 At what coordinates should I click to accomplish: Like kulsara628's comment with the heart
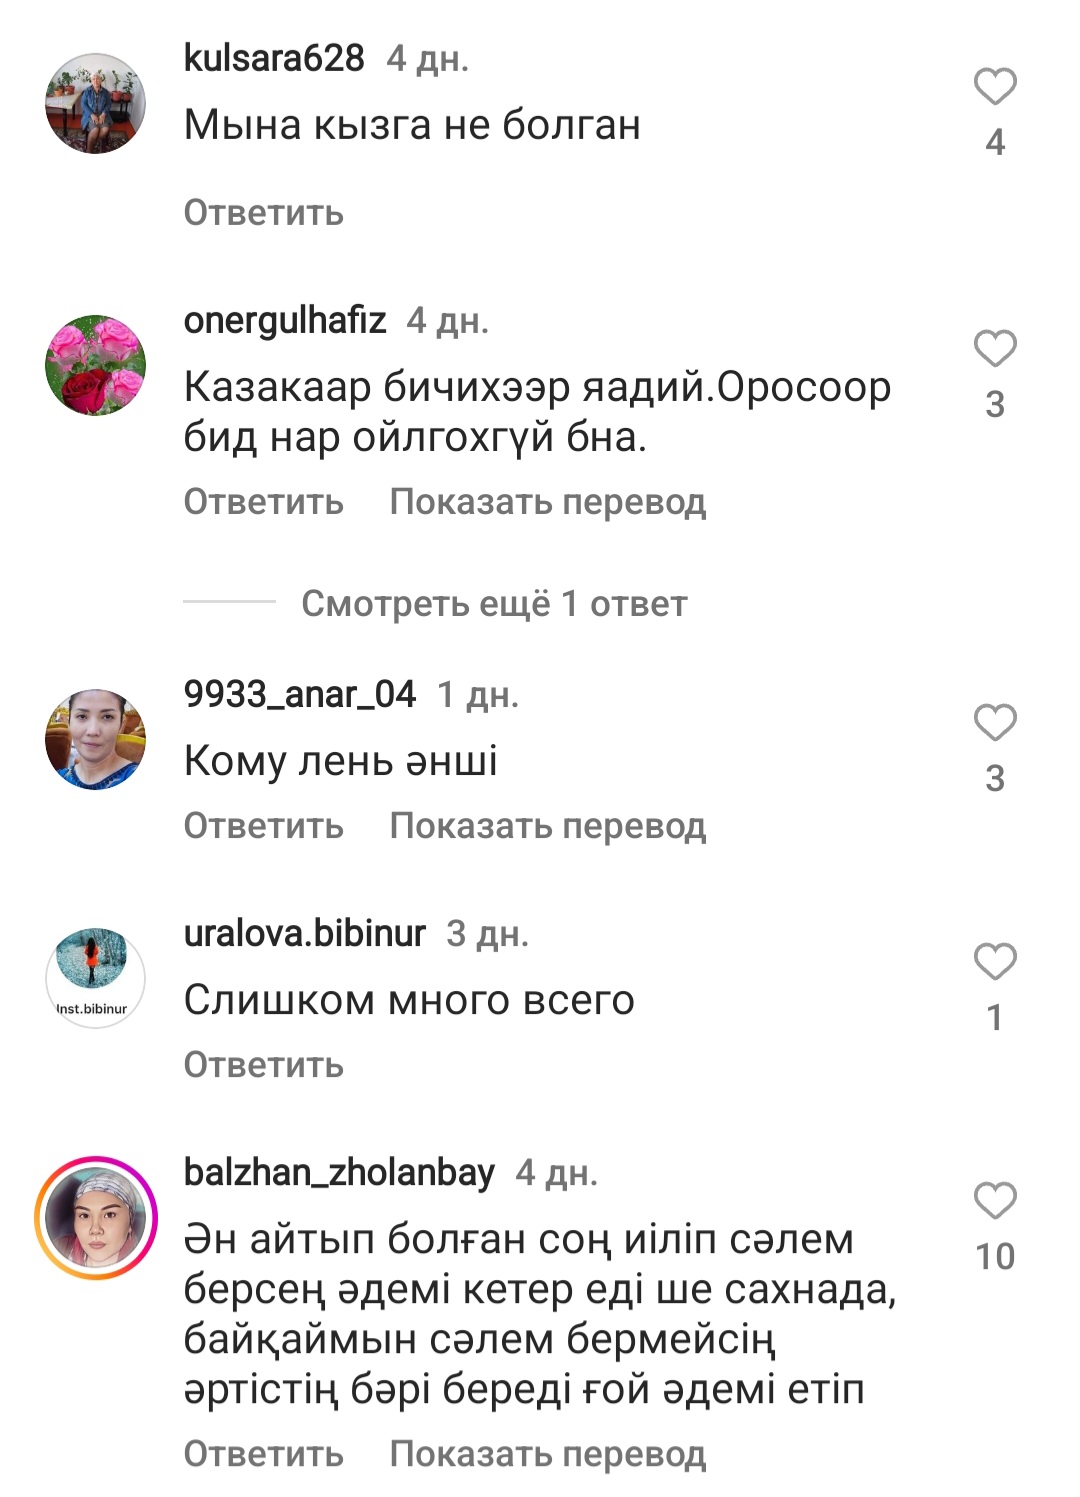pos(995,87)
